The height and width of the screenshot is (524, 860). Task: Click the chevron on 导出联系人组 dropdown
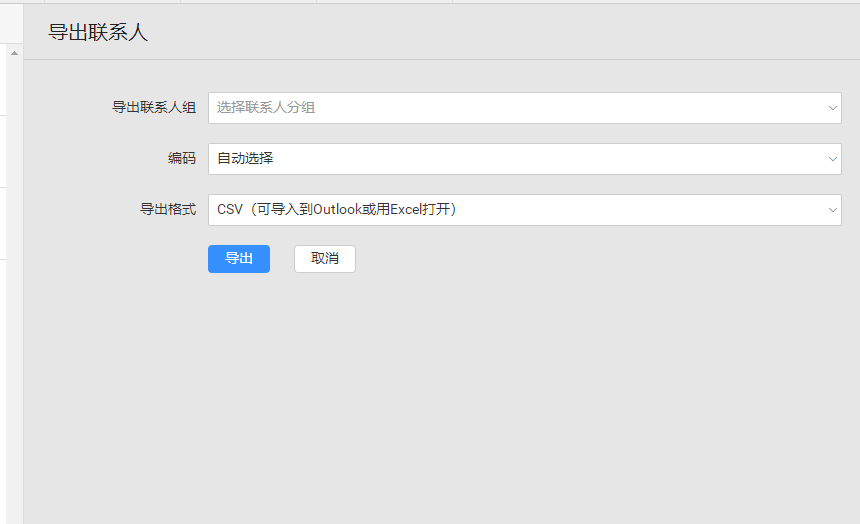[832, 108]
